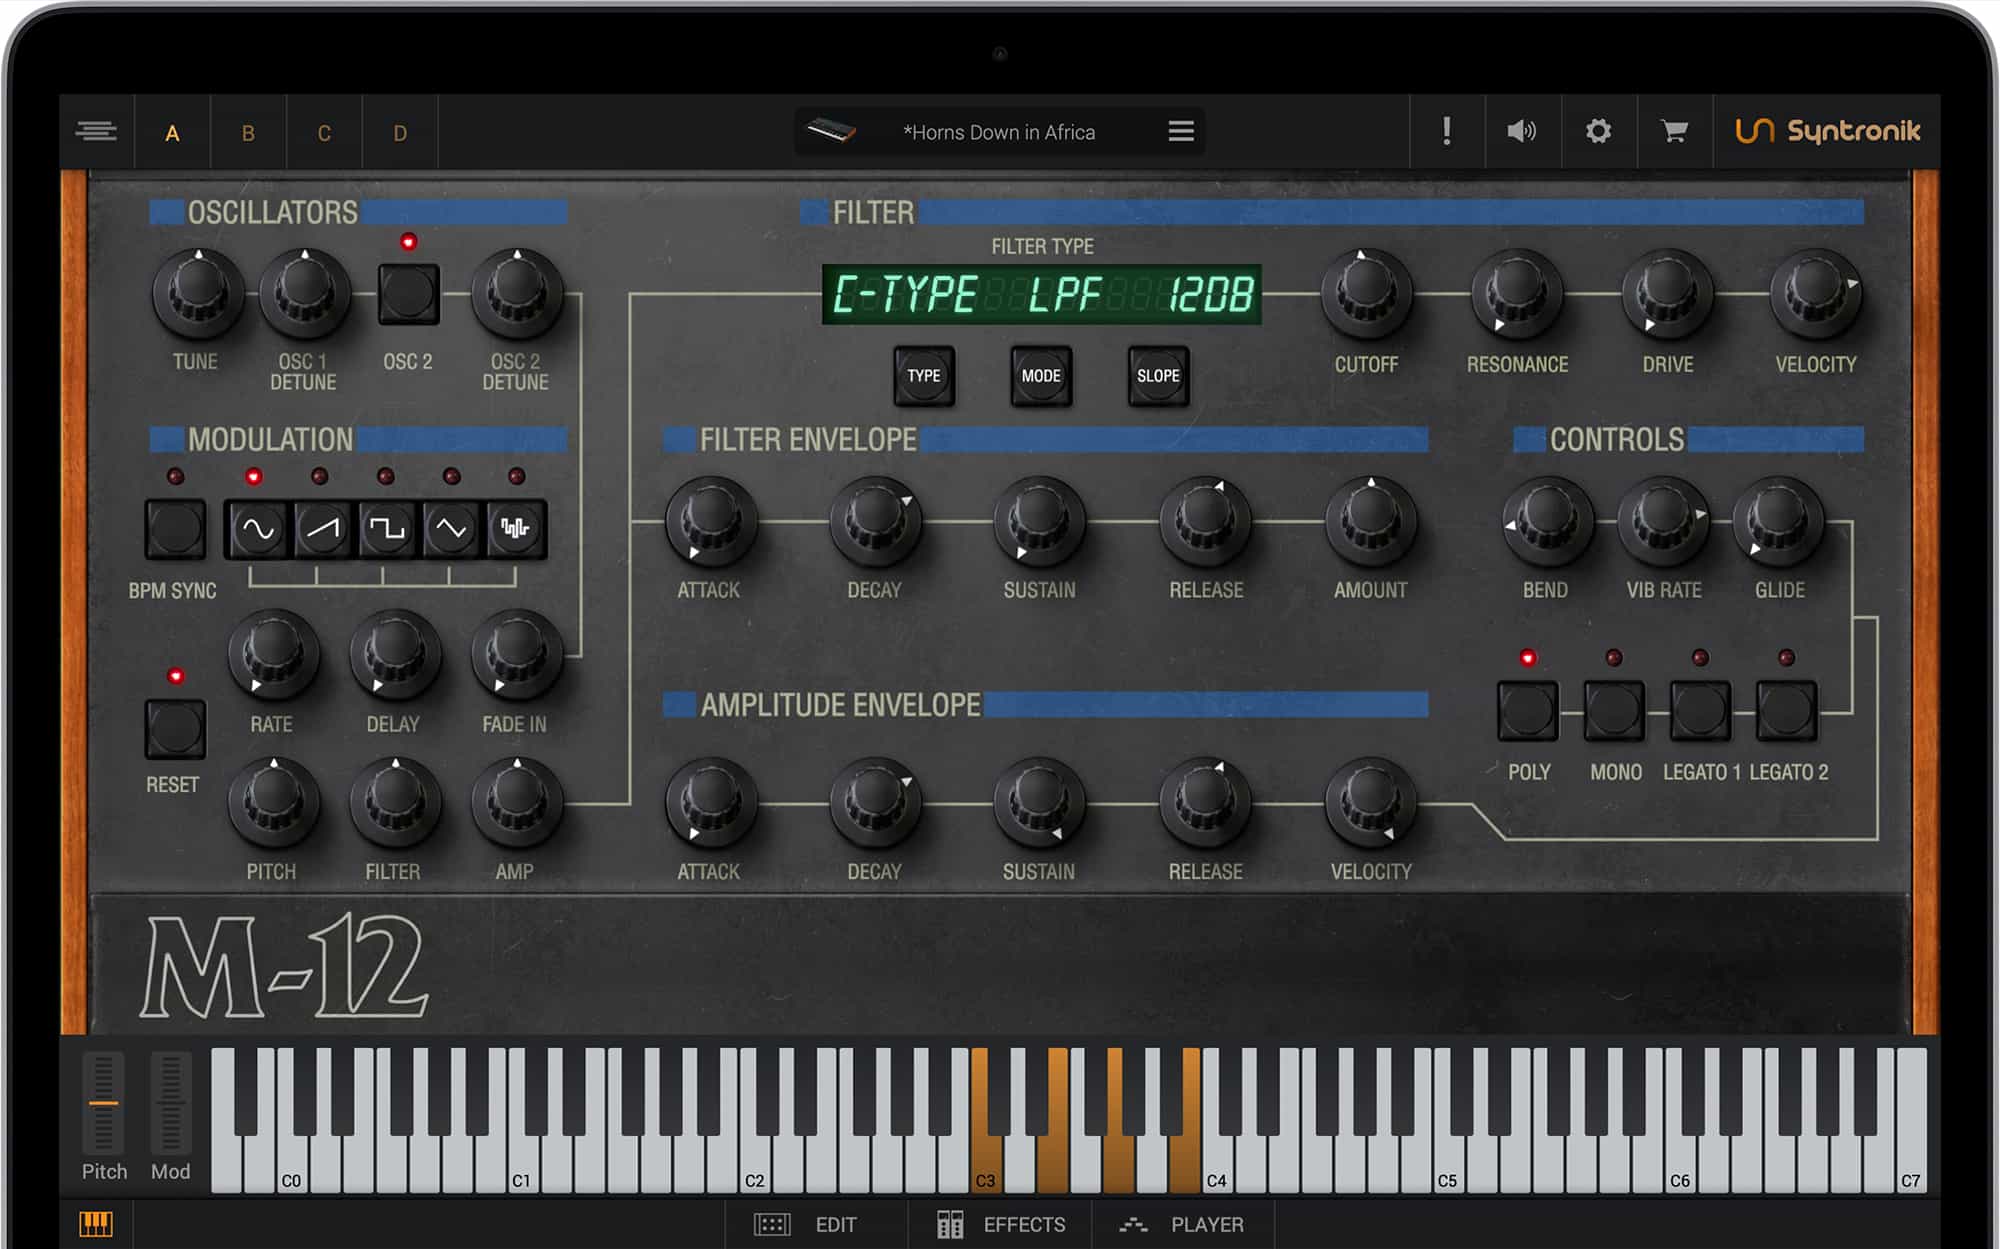Select the triangle LFO waveform button
This screenshot has width=2000, height=1249.
pyautogui.click(x=451, y=528)
